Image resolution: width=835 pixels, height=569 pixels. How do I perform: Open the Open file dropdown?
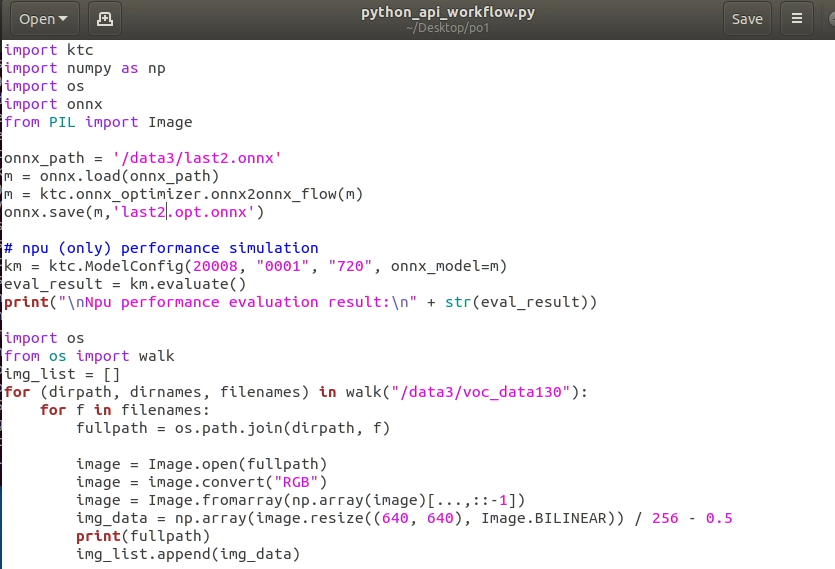point(44,19)
